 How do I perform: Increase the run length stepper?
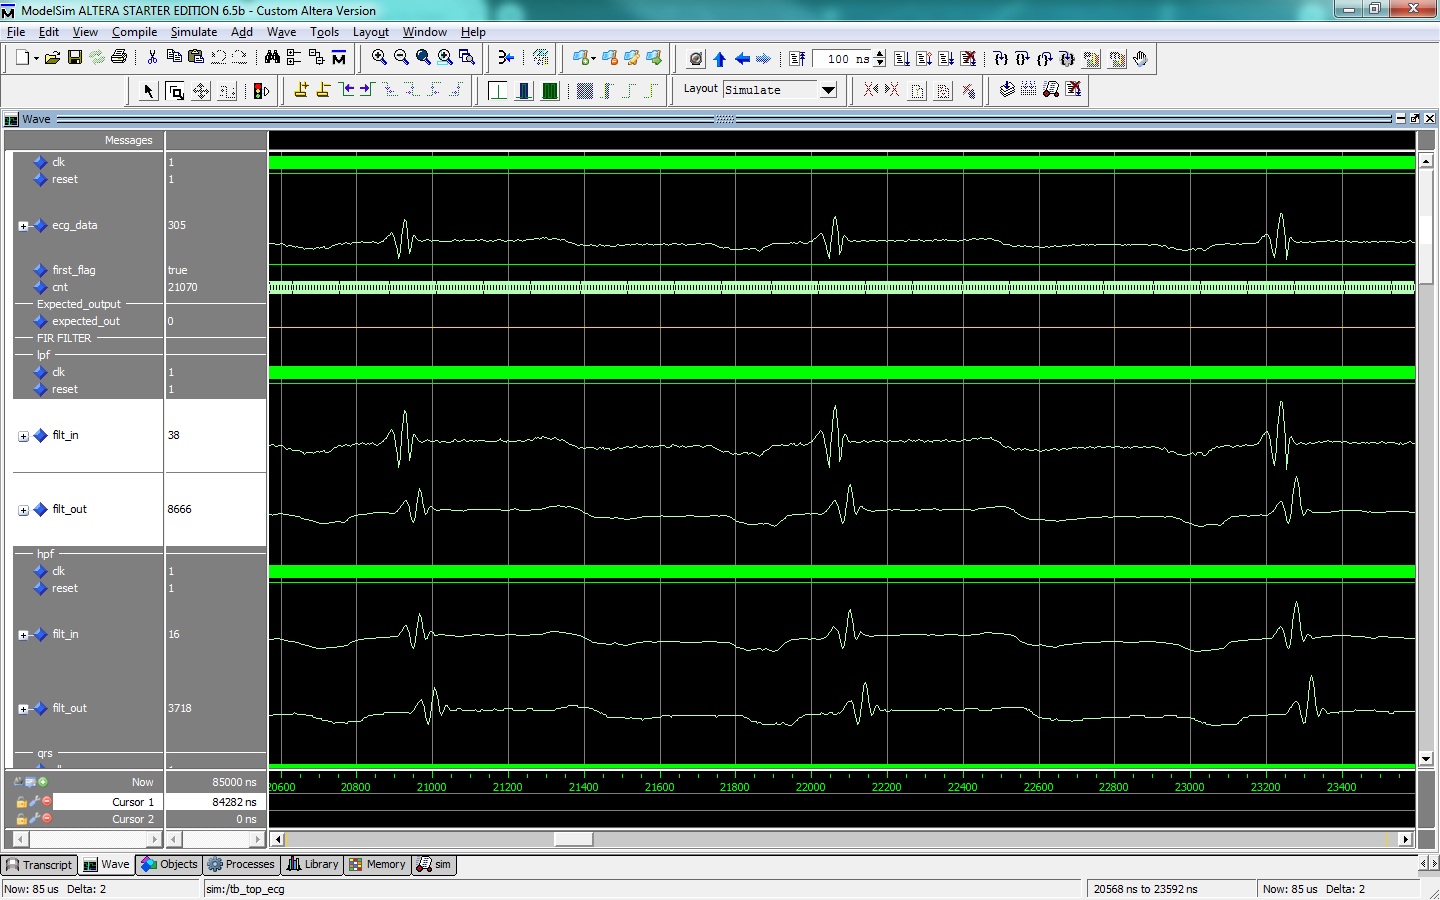pos(880,54)
